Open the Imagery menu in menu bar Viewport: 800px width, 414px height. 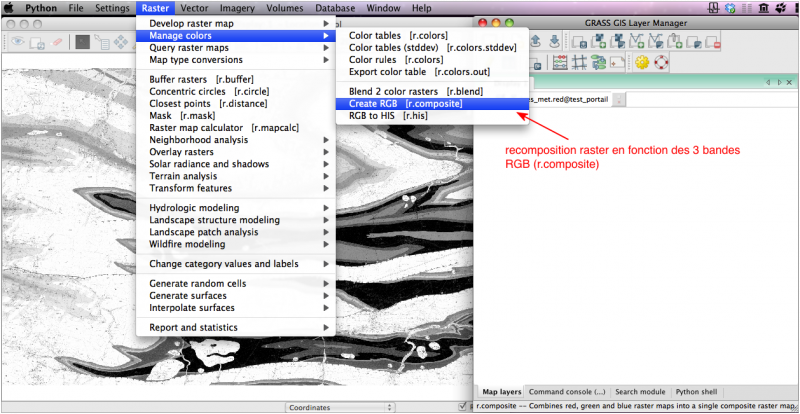click(x=237, y=7)
